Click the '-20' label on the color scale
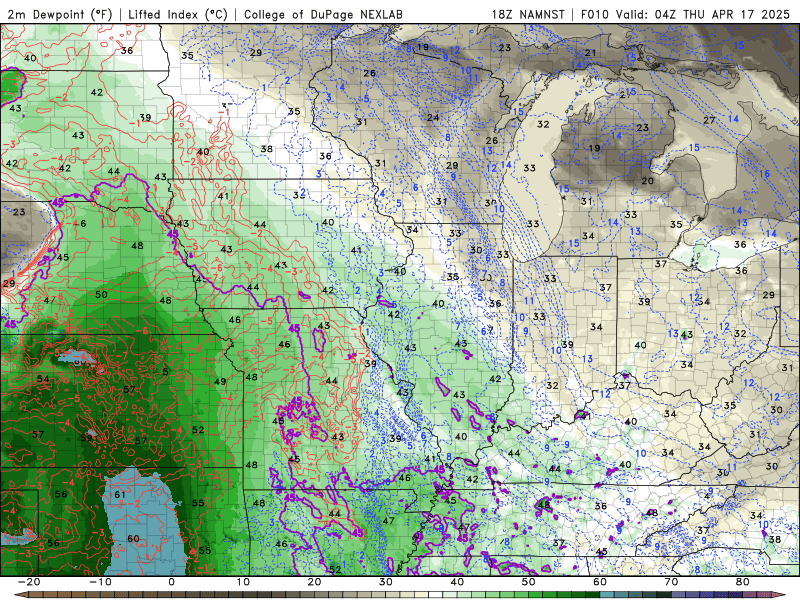Image resolution: width=800 pixels, height=600 pixels. [x=29, y=582]
